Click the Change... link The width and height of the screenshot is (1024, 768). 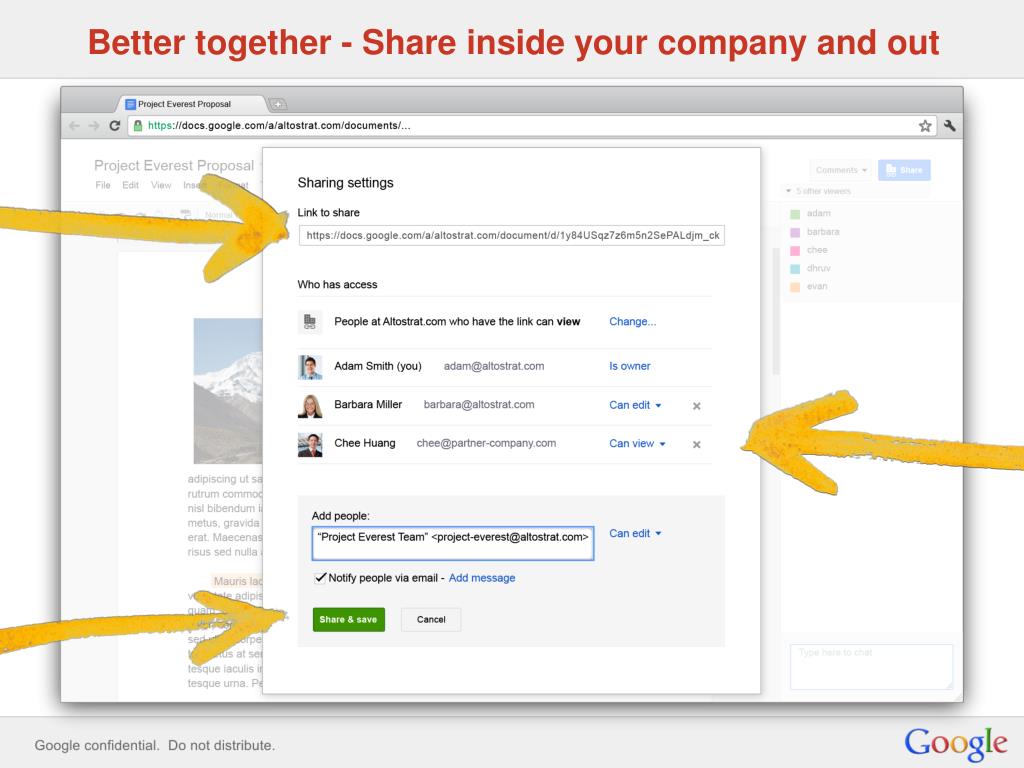[x=633, y=321]
